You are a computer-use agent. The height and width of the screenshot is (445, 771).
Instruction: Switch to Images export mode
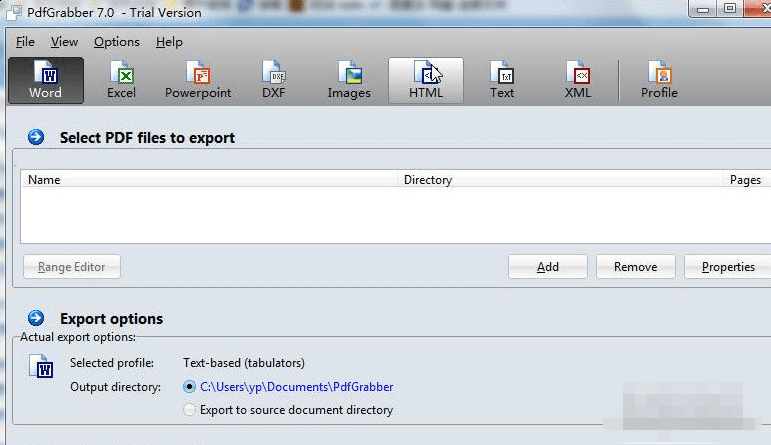click(x=349, y=81)
